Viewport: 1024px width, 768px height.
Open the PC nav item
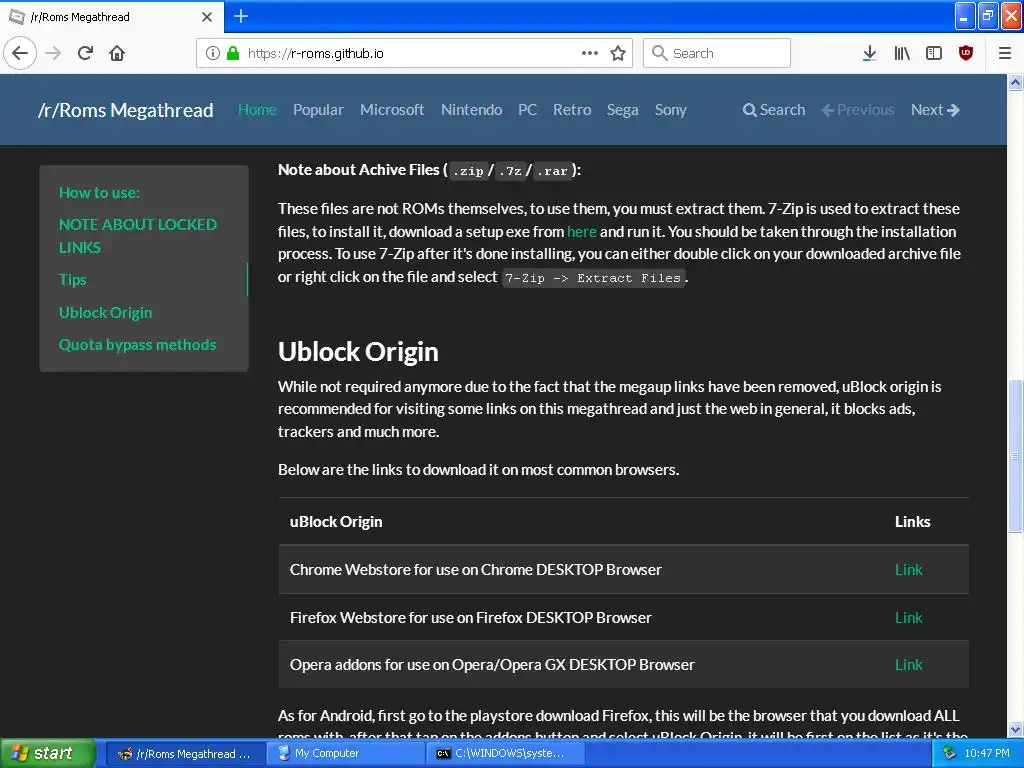point(528,110)
